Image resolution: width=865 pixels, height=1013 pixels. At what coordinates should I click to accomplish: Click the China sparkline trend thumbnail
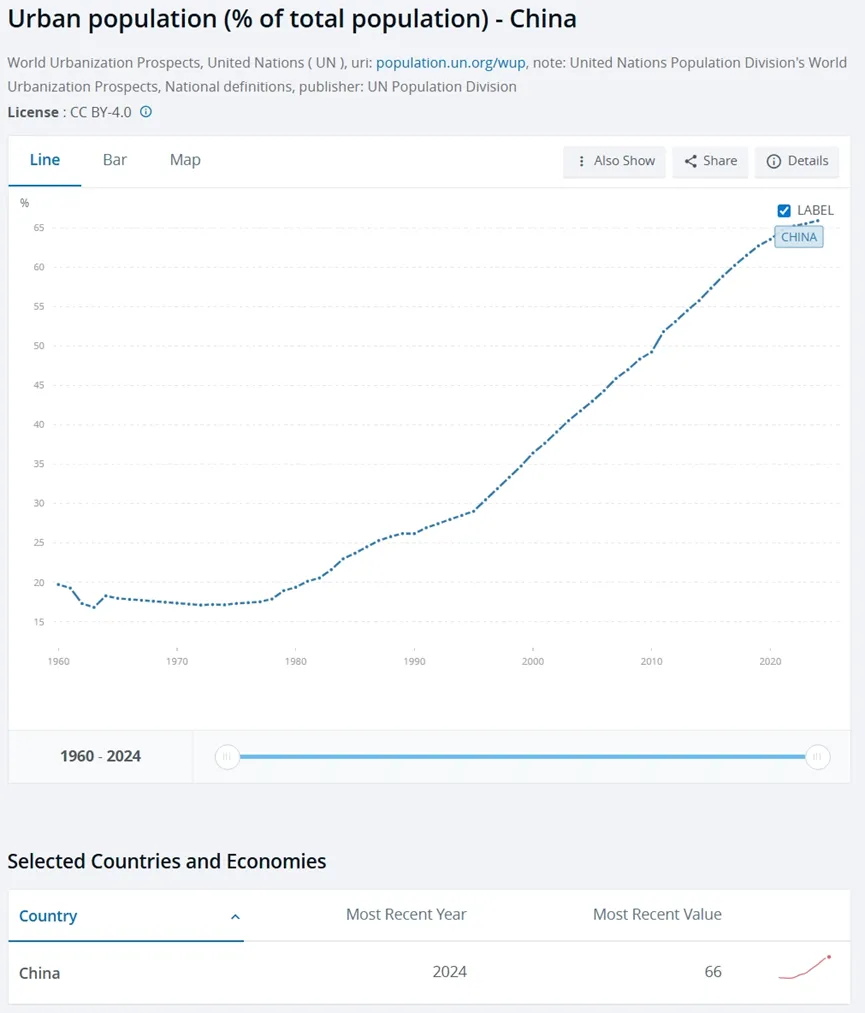point(805,968)
